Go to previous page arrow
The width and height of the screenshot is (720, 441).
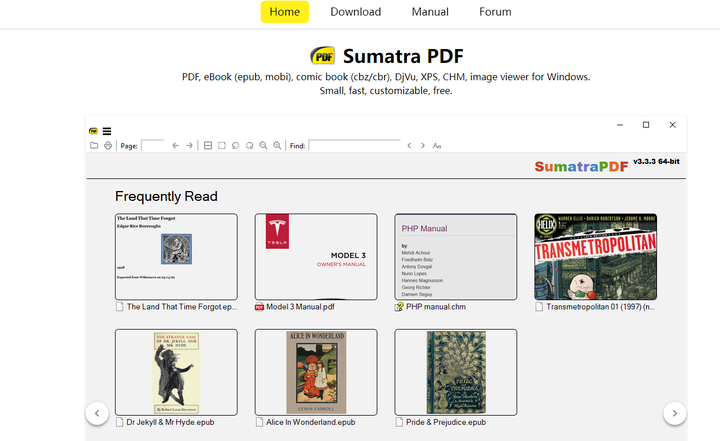(175, 146)
